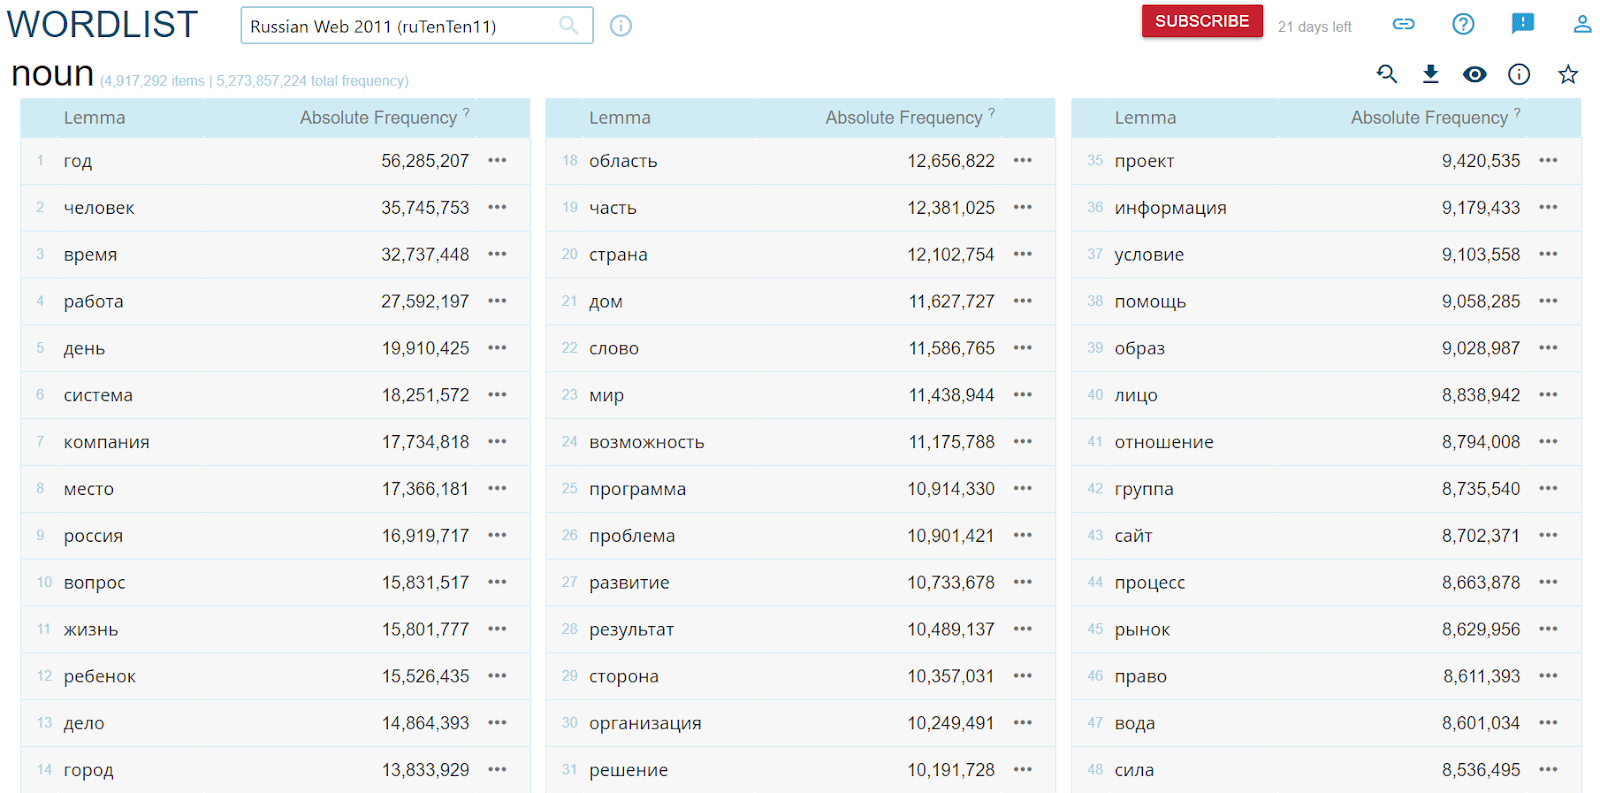1600x793 pixels.
Task: Open the help question mark icon
Action: (1463, 24)
